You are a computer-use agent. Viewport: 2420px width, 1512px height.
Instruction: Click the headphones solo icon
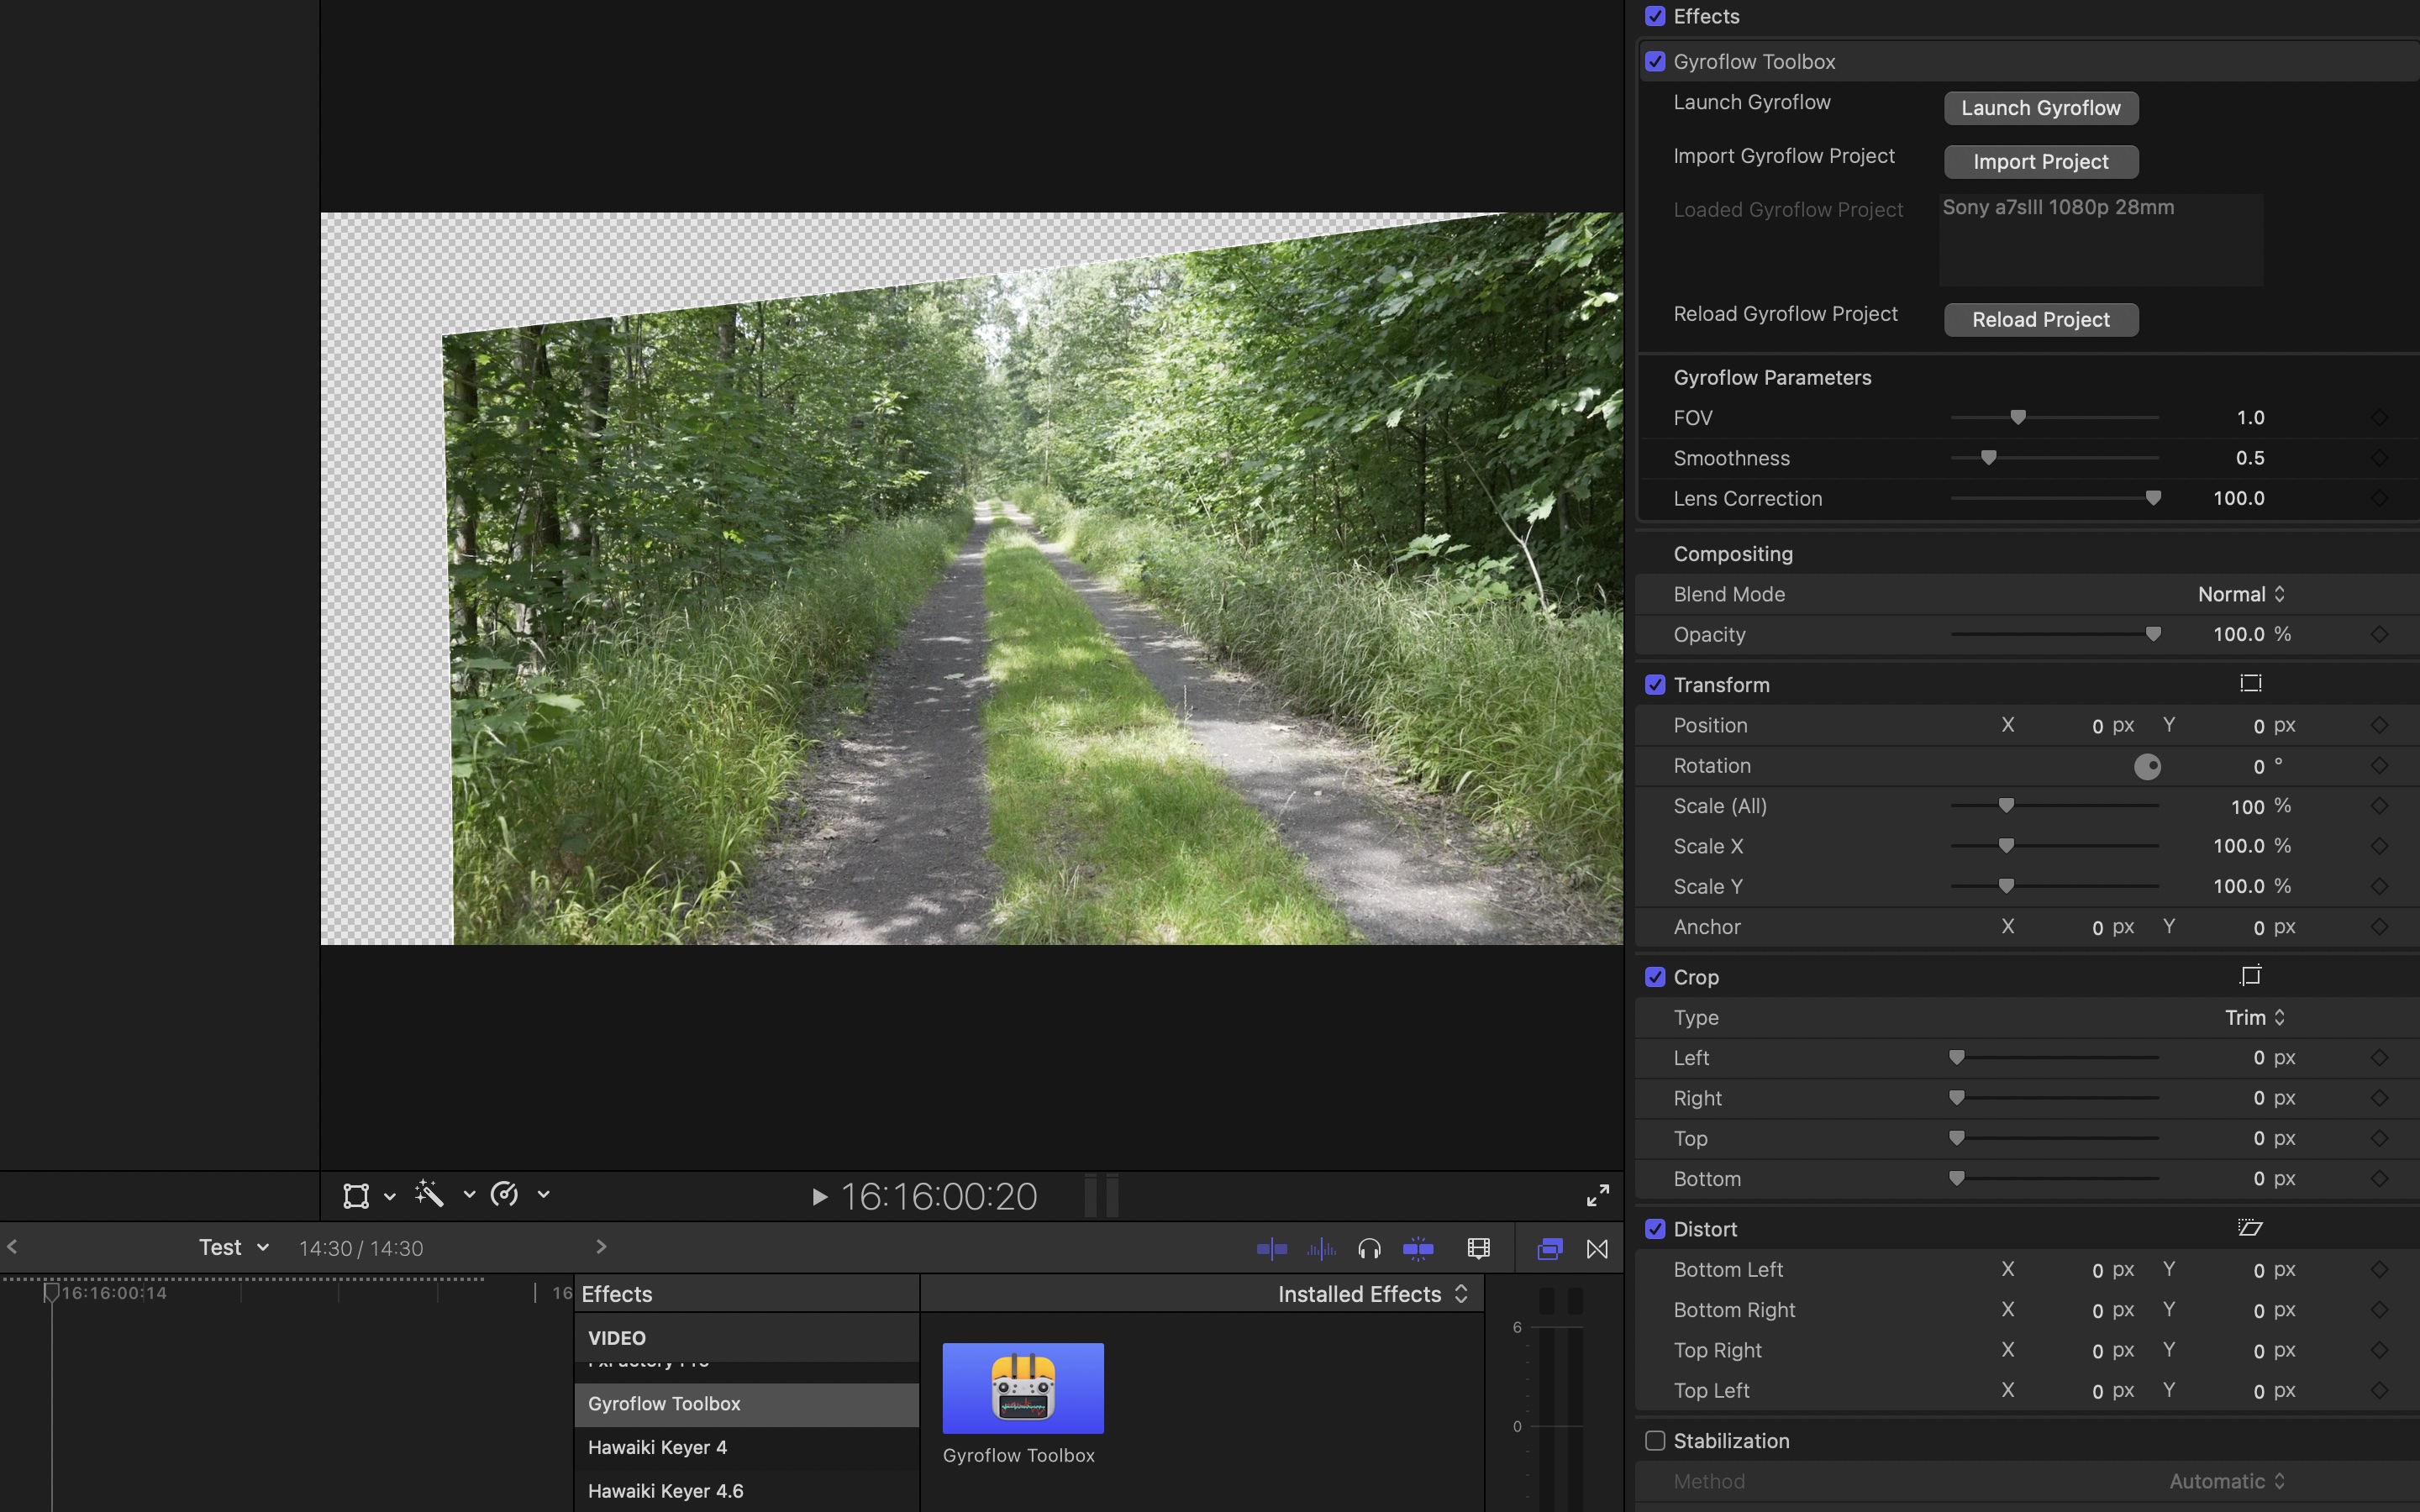[1369, 1248]
